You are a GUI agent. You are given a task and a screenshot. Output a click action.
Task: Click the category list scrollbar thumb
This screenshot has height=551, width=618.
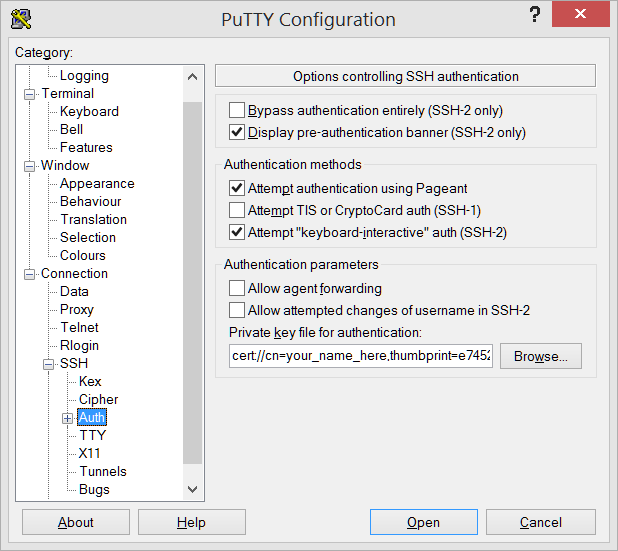(192, 283)
